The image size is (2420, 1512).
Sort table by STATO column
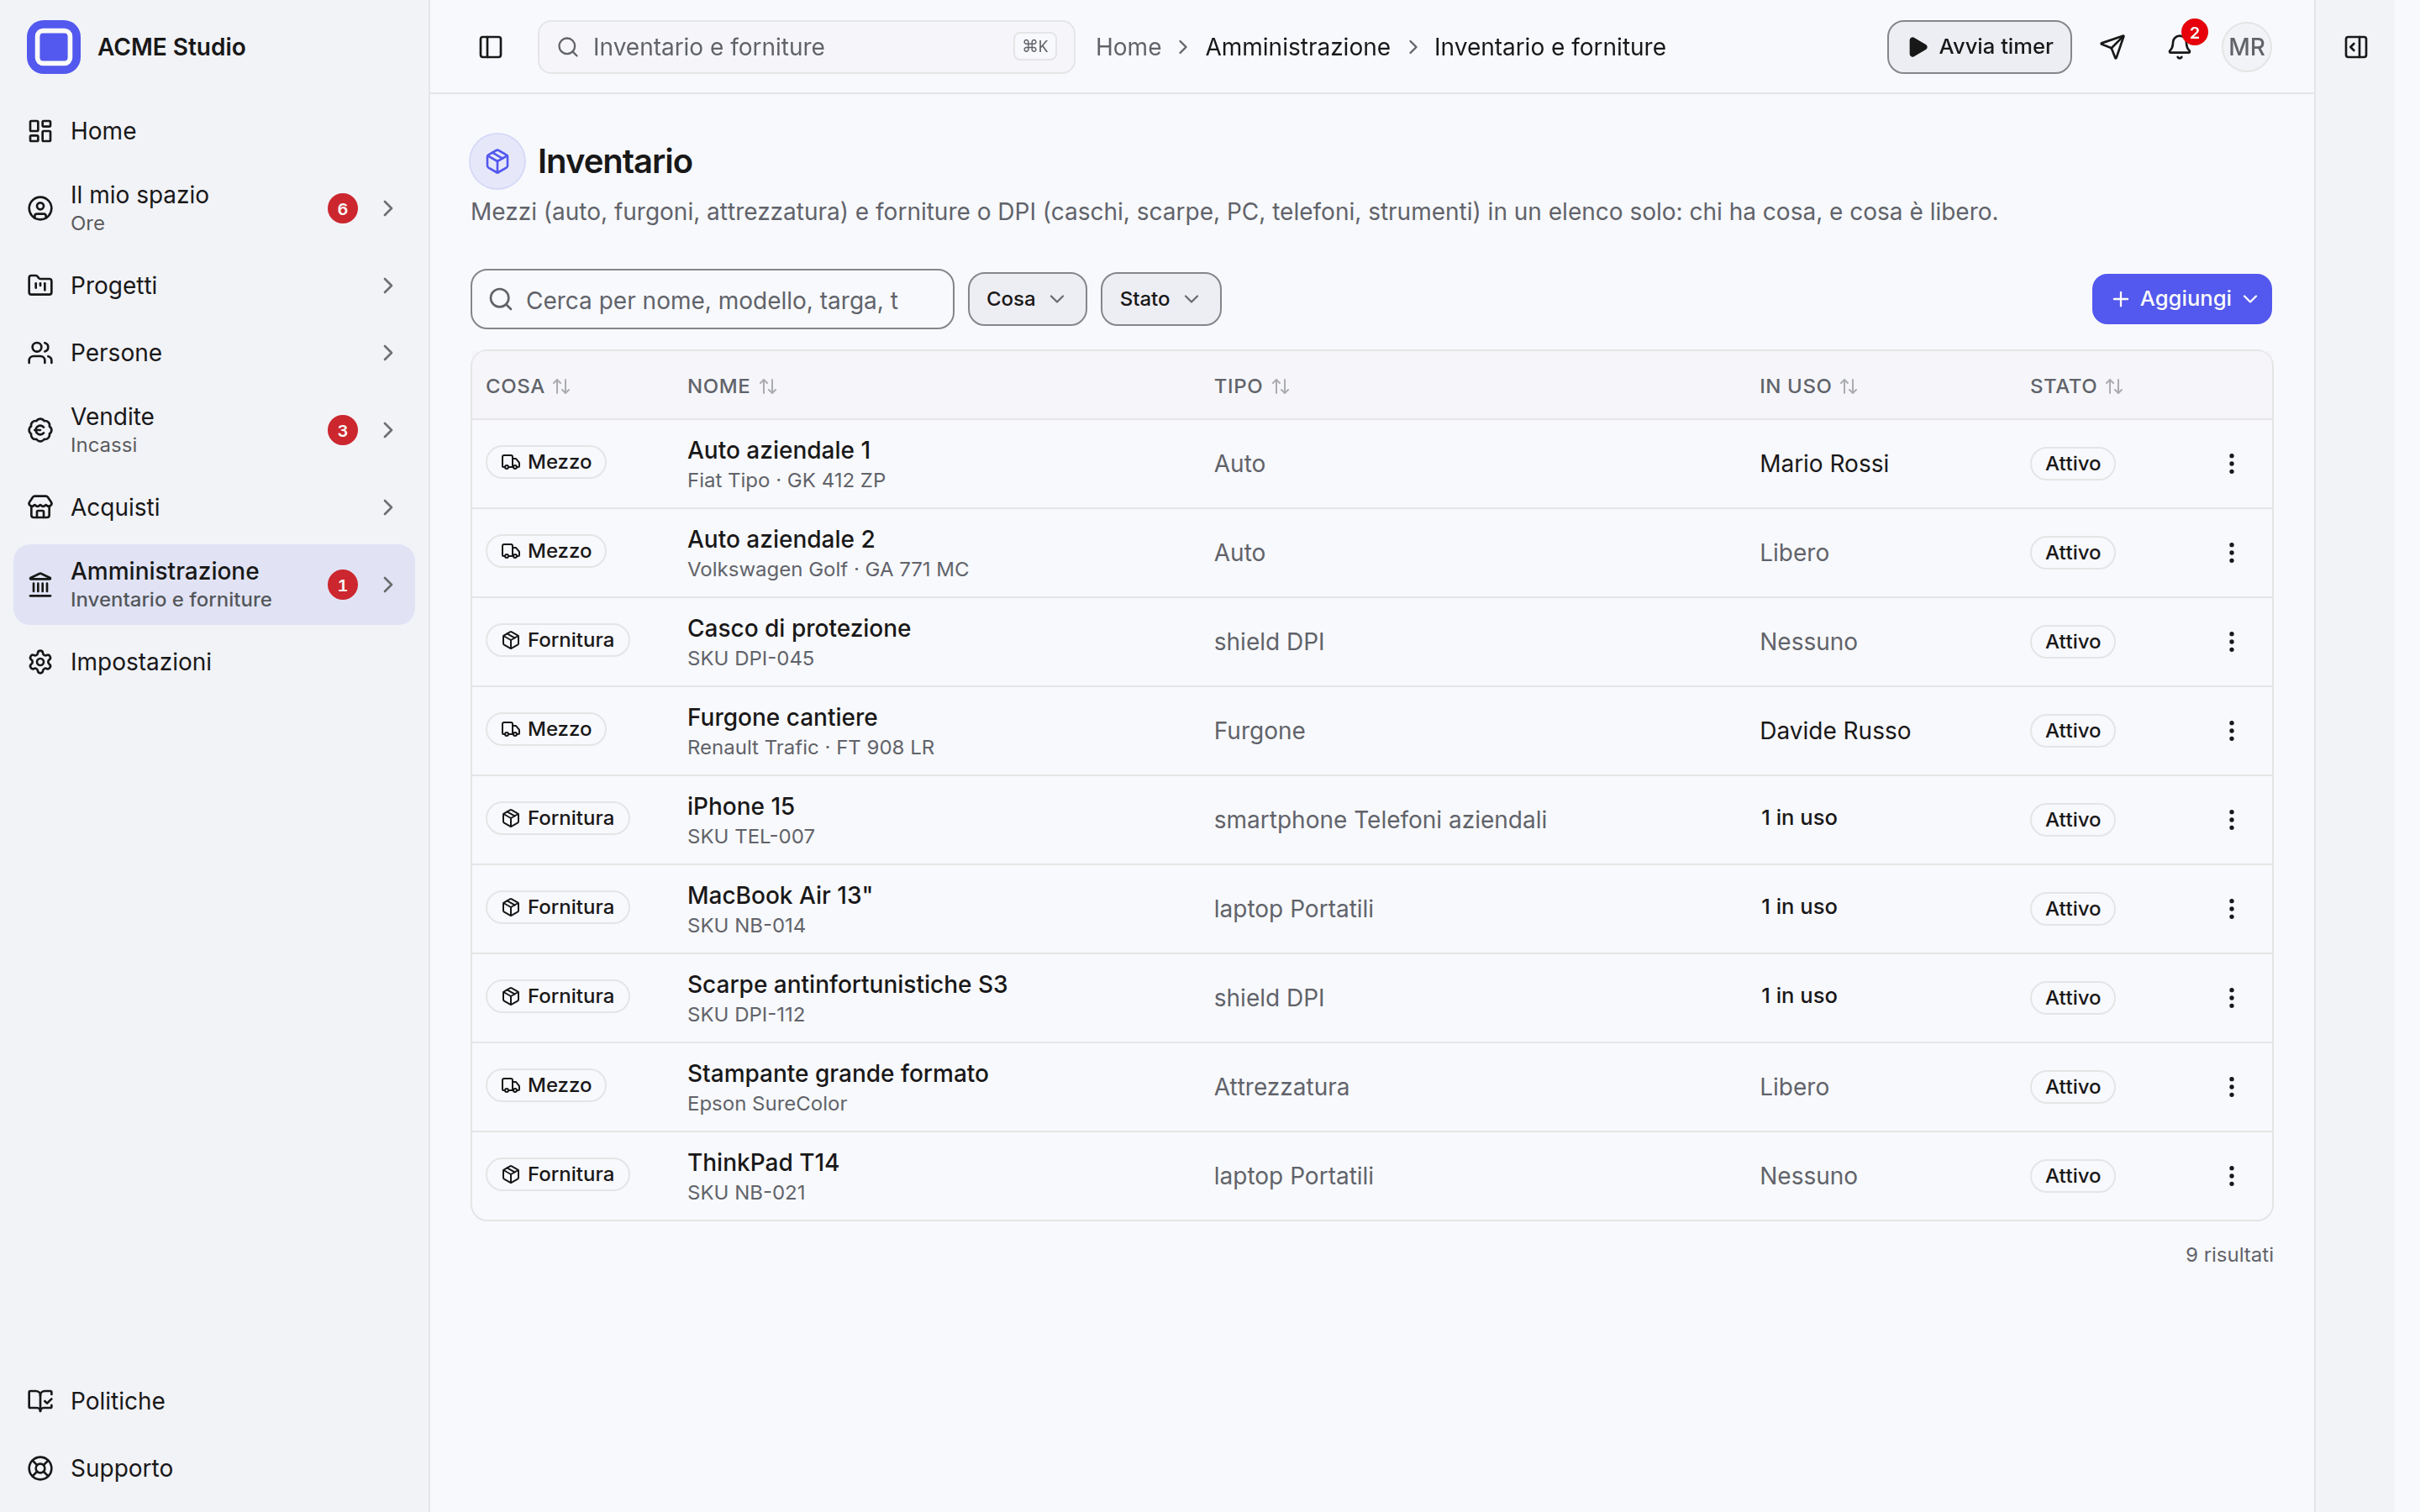click(2076, 386)
